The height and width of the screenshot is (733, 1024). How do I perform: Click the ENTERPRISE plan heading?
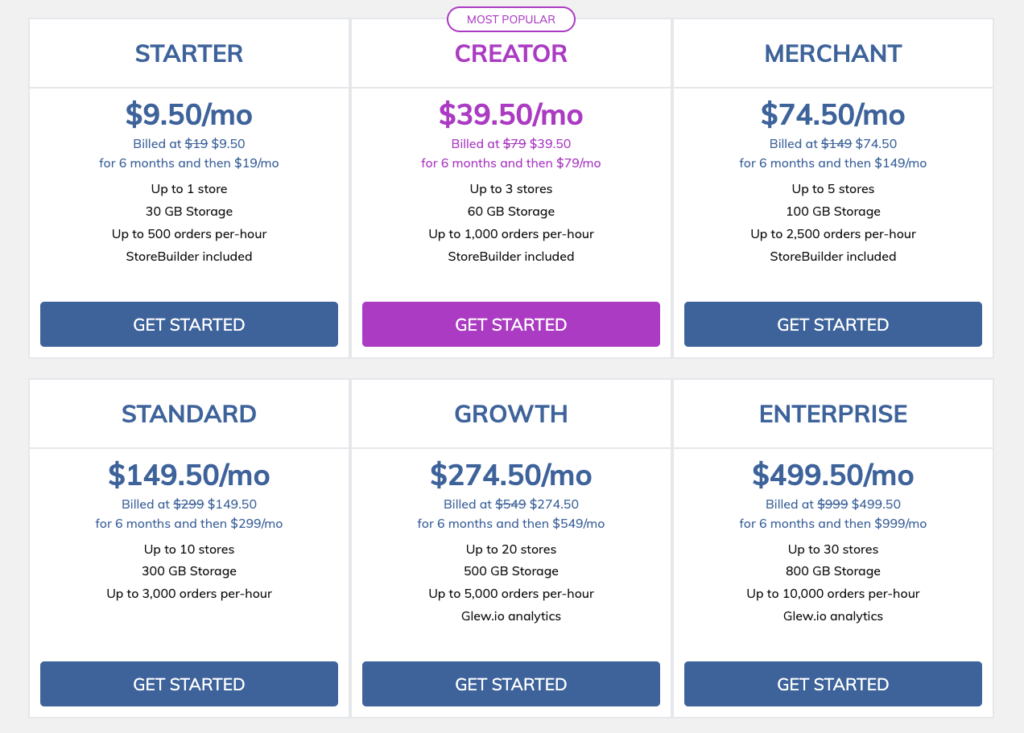click(832, 413)
